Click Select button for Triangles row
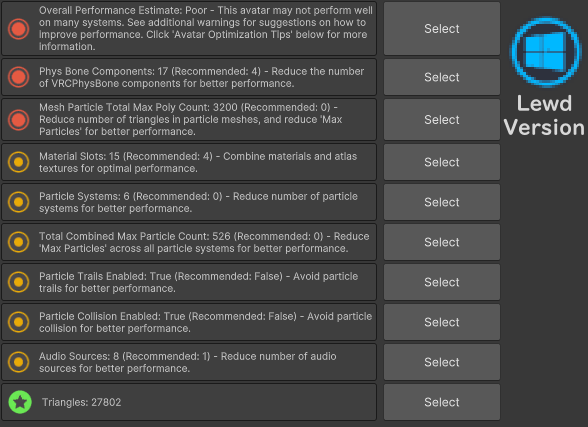This screenshot has height=427, width=588. tap(442, 402)
